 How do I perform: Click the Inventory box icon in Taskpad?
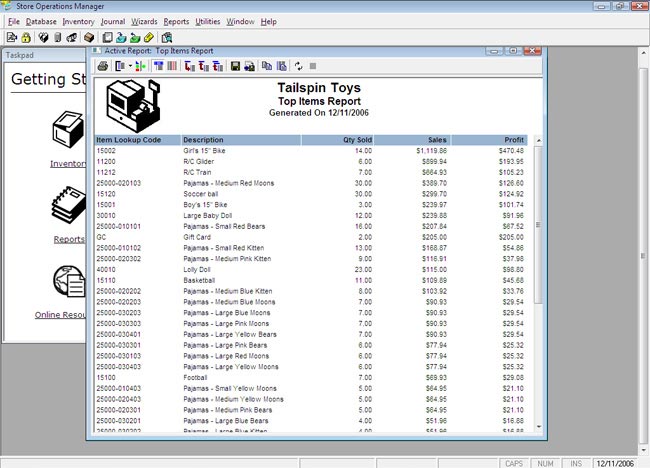pyautogui.click(x=68, y=129)
